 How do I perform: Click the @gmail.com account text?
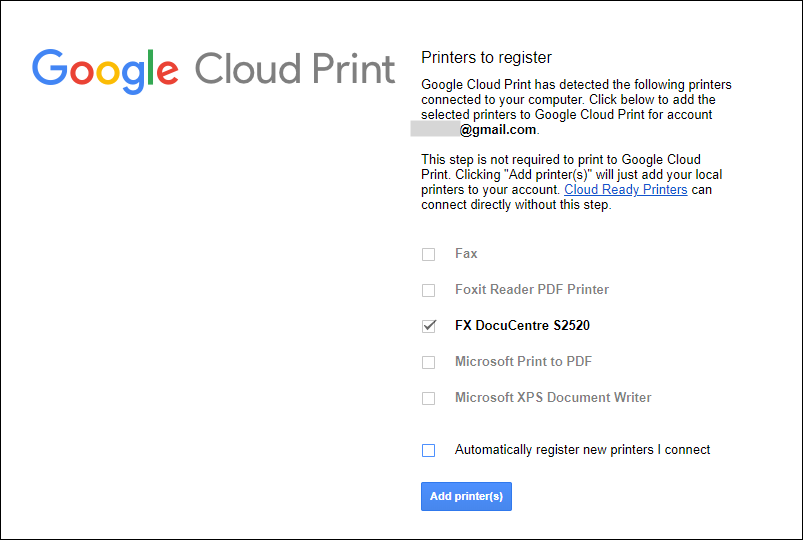(x=498, y=130)
